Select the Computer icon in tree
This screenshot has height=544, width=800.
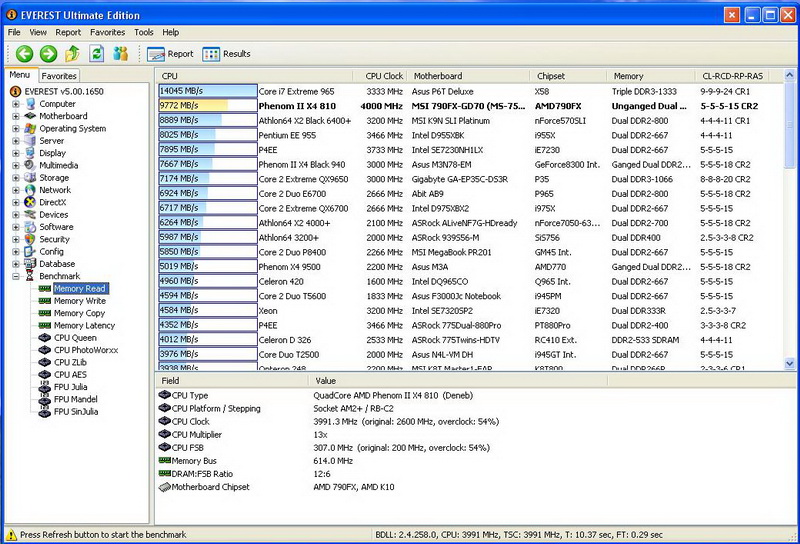click(30, 104)
